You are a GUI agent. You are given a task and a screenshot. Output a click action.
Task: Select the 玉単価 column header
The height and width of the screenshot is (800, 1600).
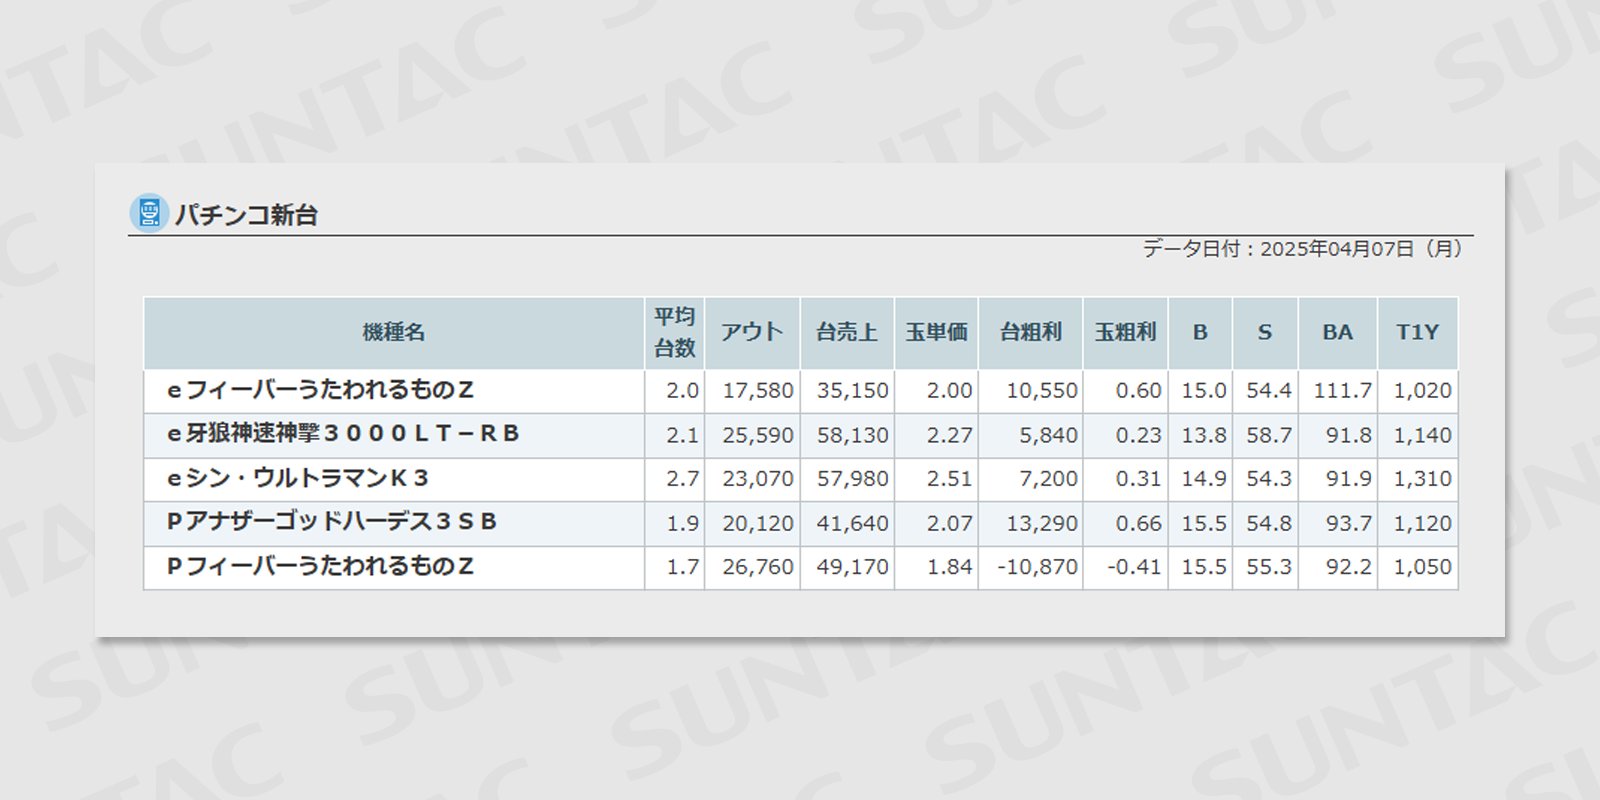click(937, 333)
